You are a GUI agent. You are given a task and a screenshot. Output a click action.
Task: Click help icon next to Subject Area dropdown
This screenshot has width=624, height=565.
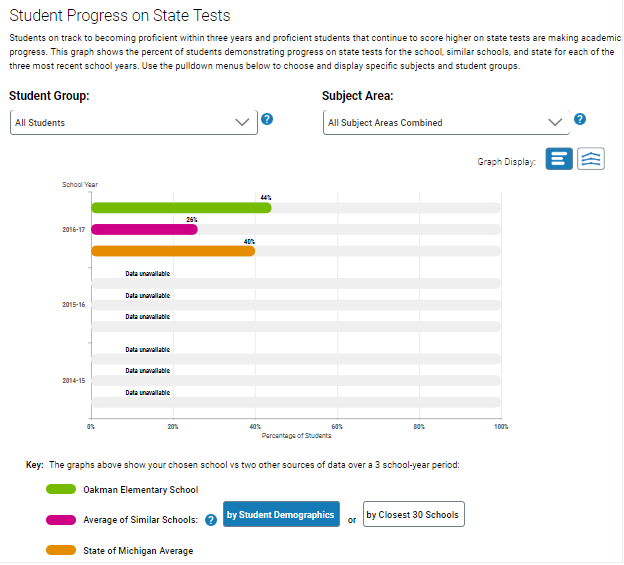(x=579, y=120)
